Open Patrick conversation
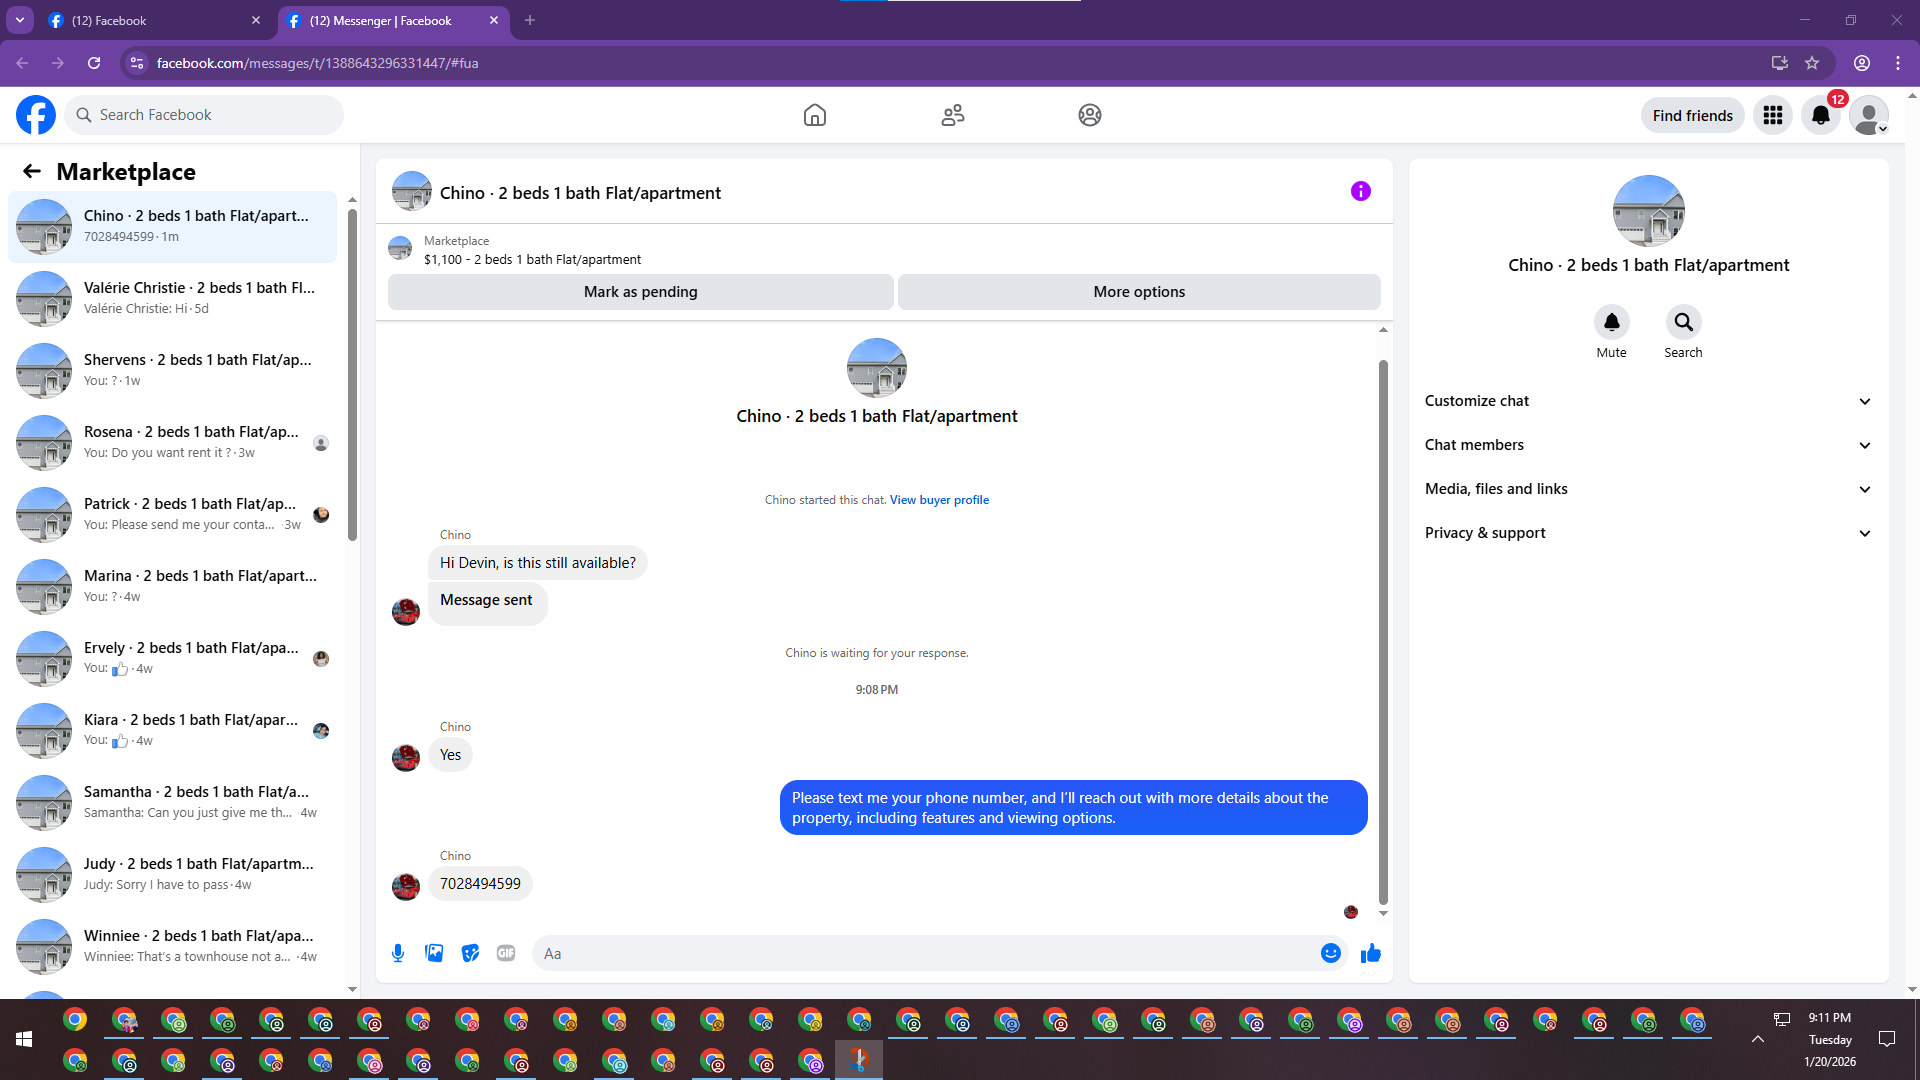This screenshot has width=1920, height=1080. point(172,515)
